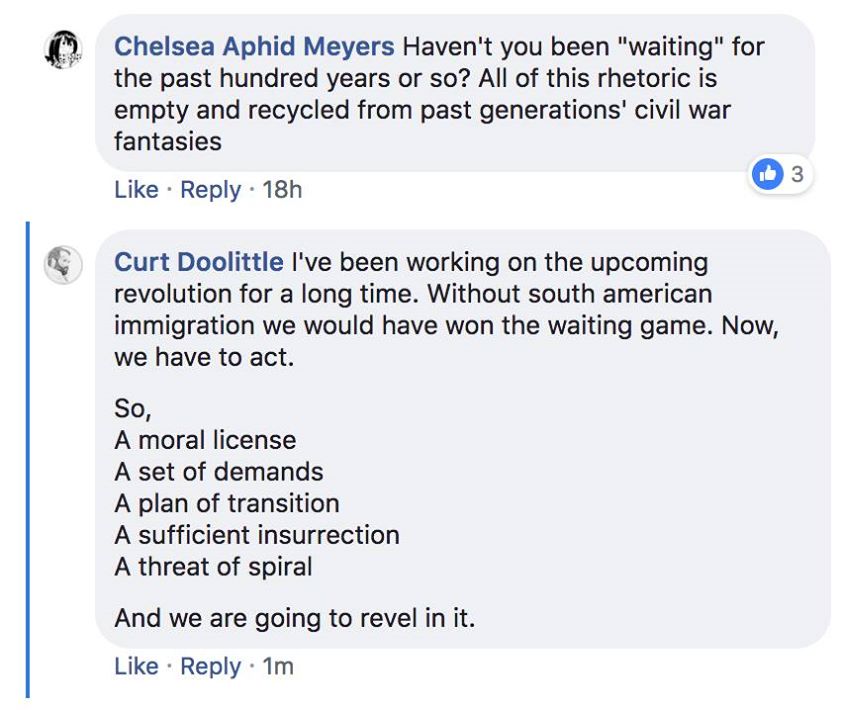Click the "A plan of transition" line
843x710 pixels.
226,503
